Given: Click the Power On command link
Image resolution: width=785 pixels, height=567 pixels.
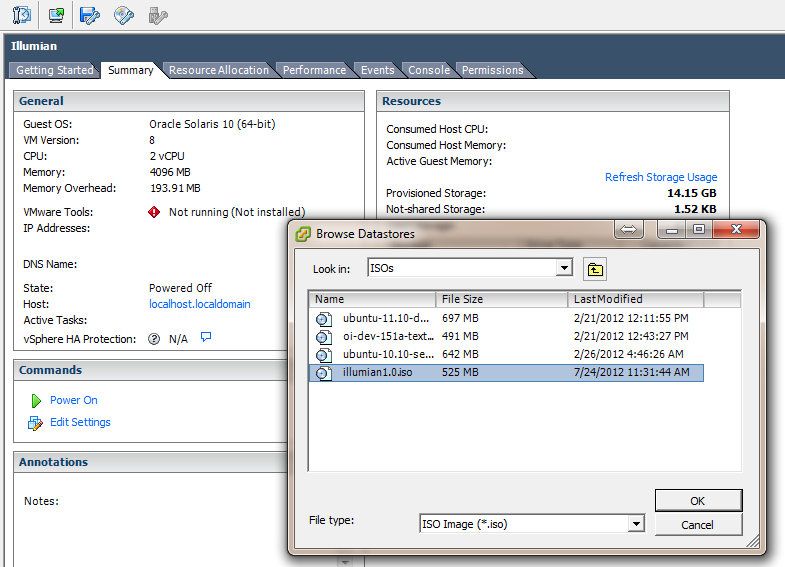Looking at the screenshot, I should pos(74,400).
